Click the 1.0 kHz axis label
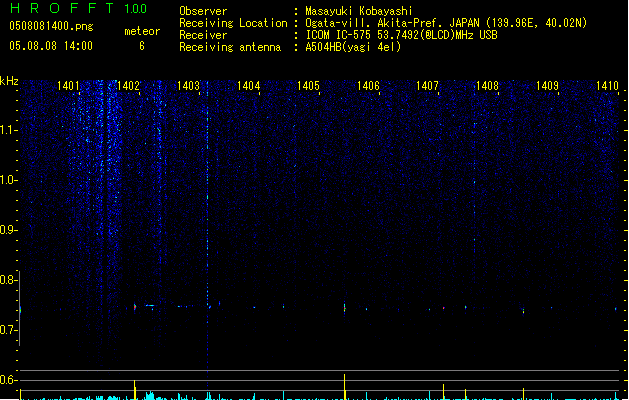The height and width of the screenshot is (400, 629). point(8,180)
